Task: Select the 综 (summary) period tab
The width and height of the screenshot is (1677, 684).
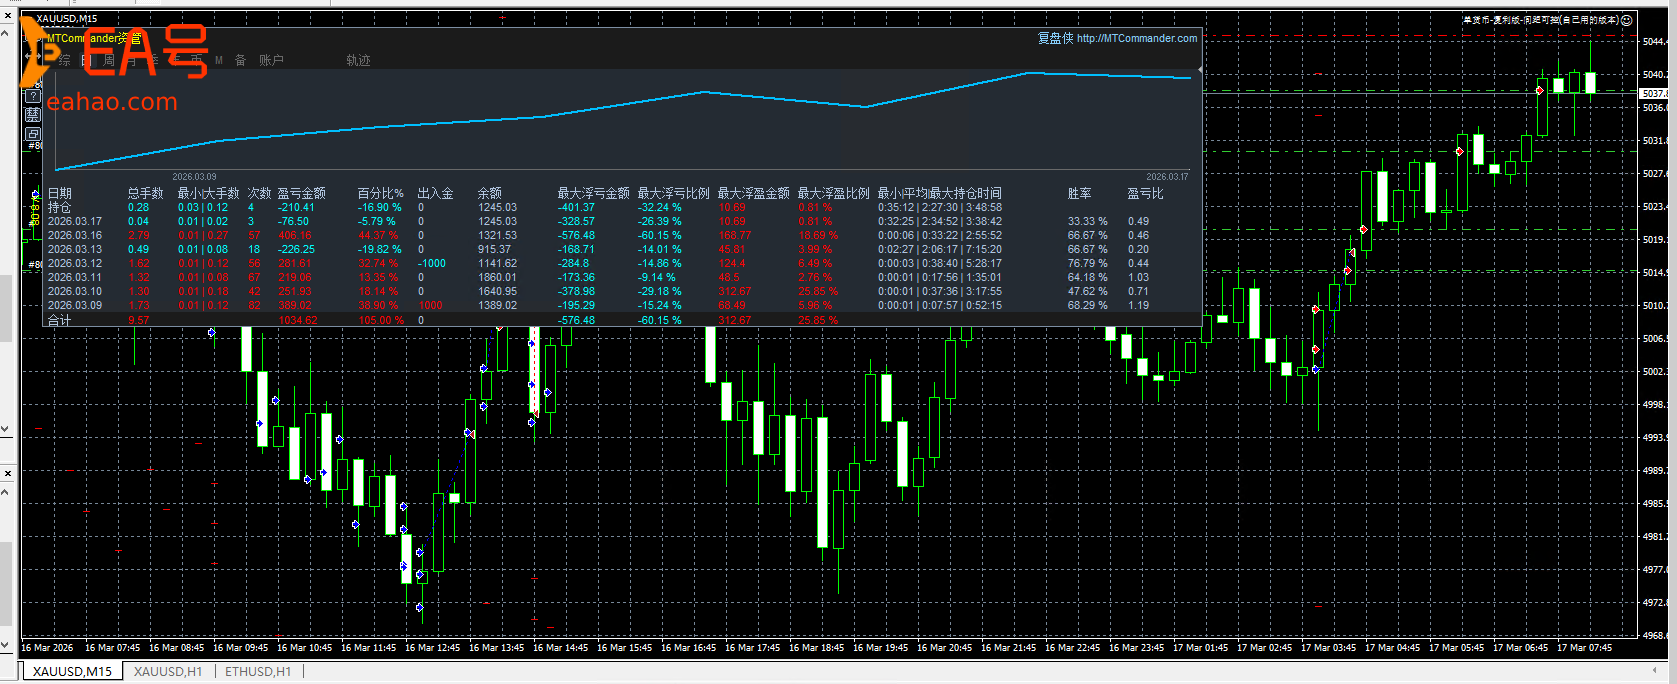Action: (65, 61)
